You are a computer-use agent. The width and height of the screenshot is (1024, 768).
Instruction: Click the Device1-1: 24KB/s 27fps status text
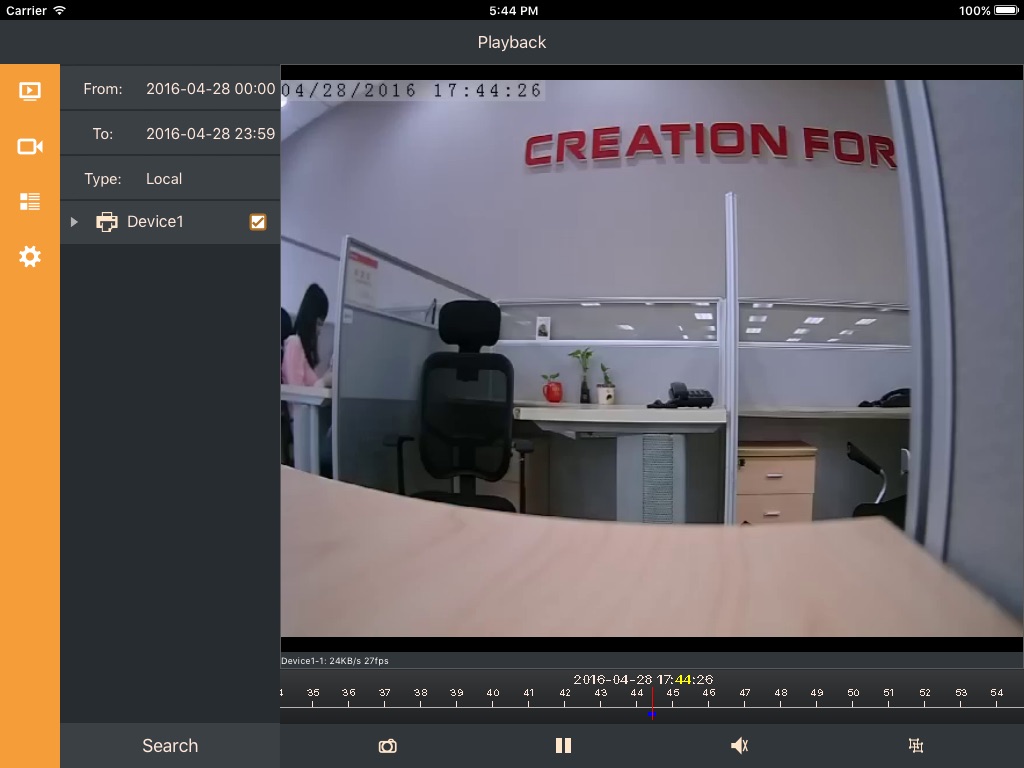pyautogui.click(x=334, y=661)
